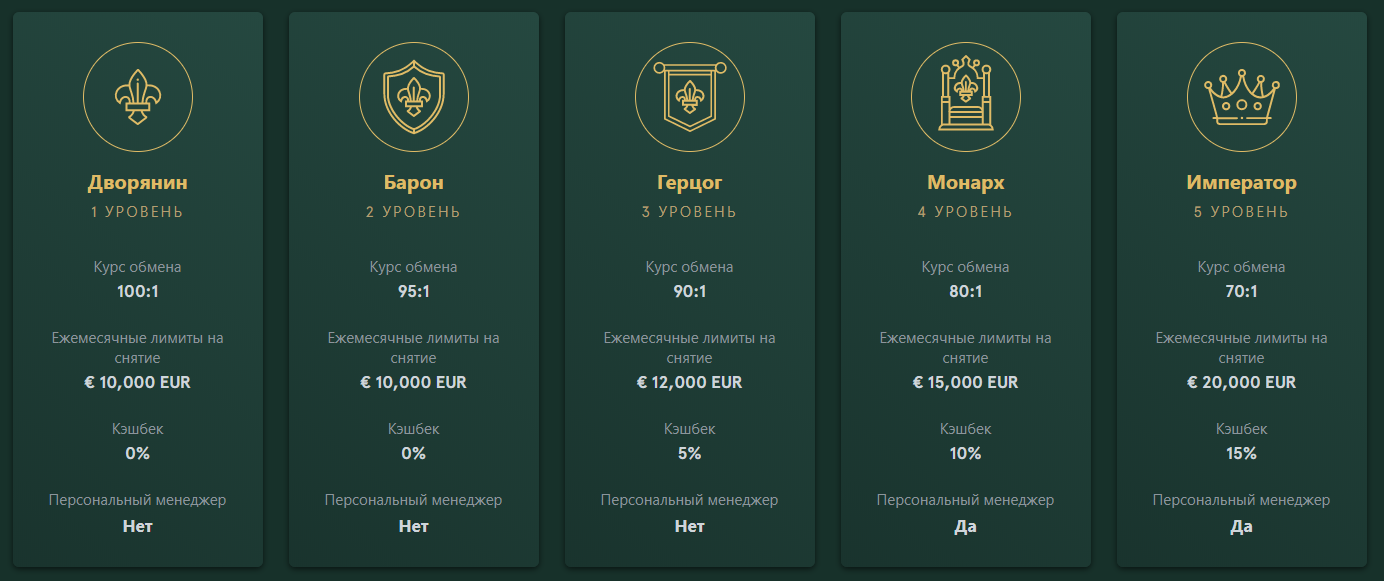1384x581 pixels.
Task: Click the Барон level heading
Action: [414, 183]
